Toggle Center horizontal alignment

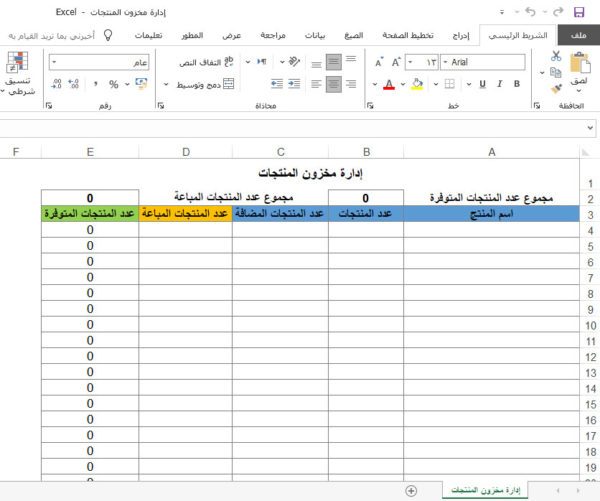[334, 84]
